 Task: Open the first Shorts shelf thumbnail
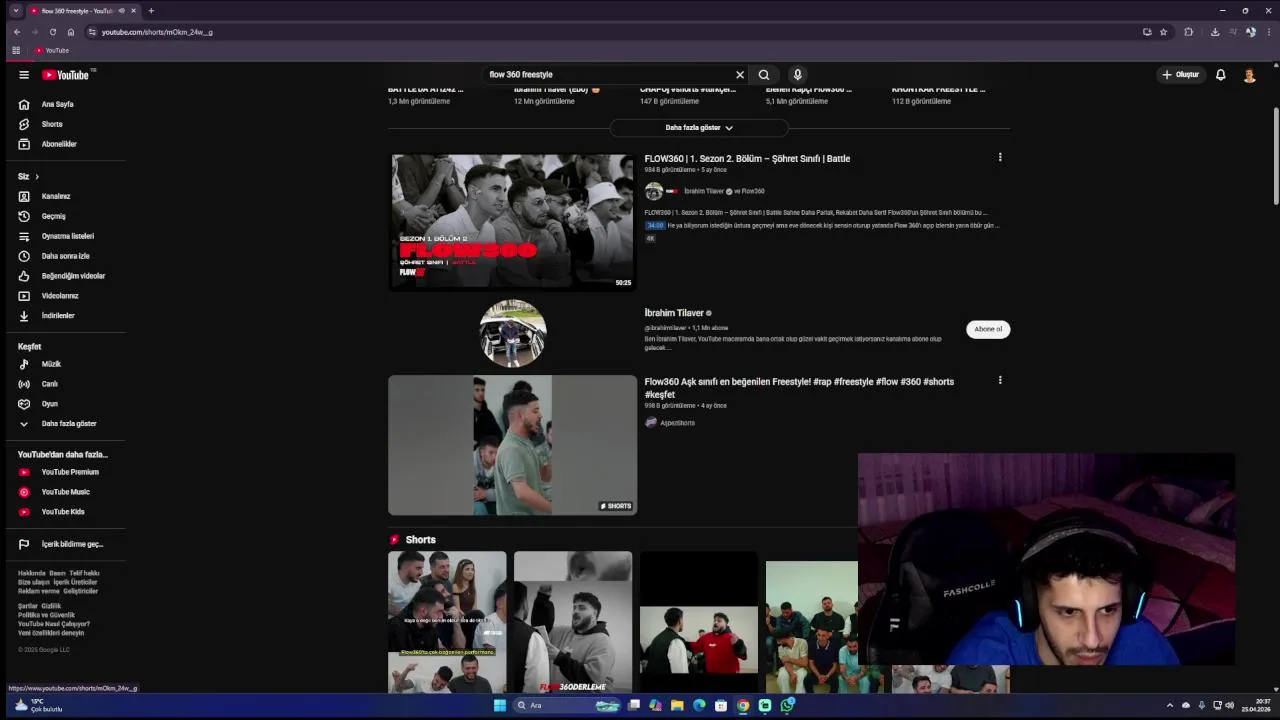(447, 622)
